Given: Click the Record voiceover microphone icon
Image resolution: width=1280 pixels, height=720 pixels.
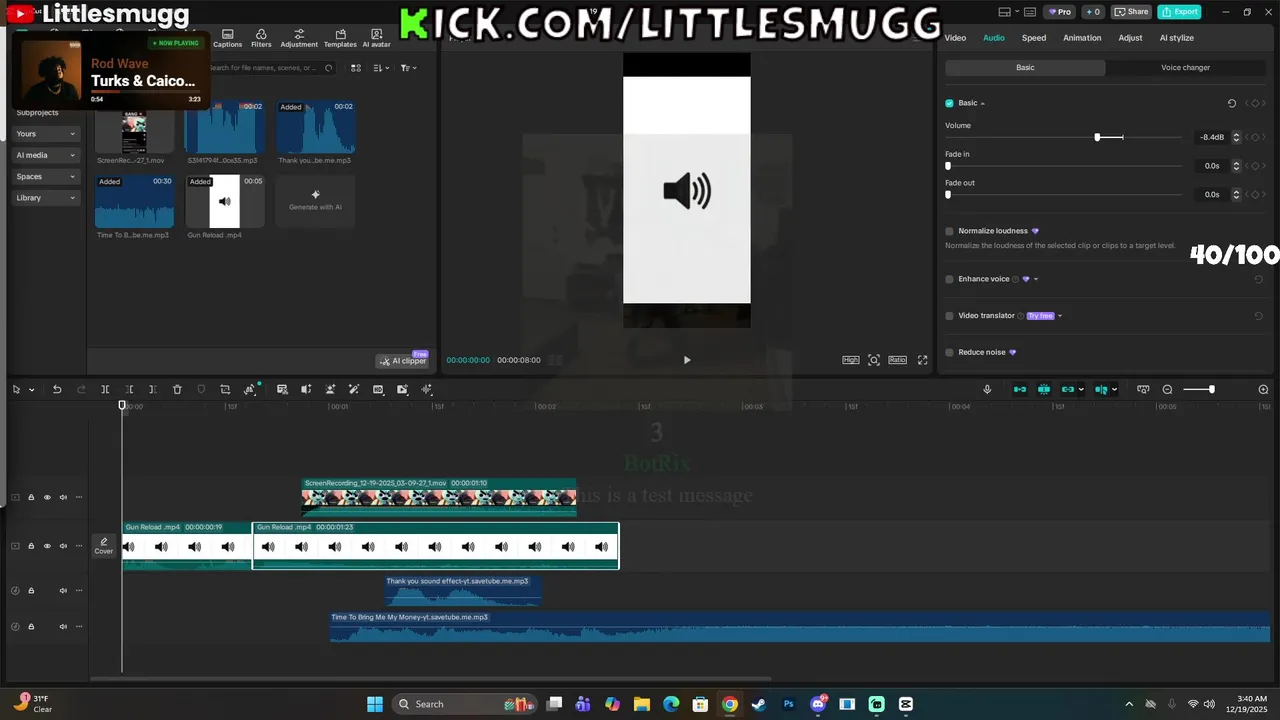Looking at the screenshot, I should (x=987, y=389).
